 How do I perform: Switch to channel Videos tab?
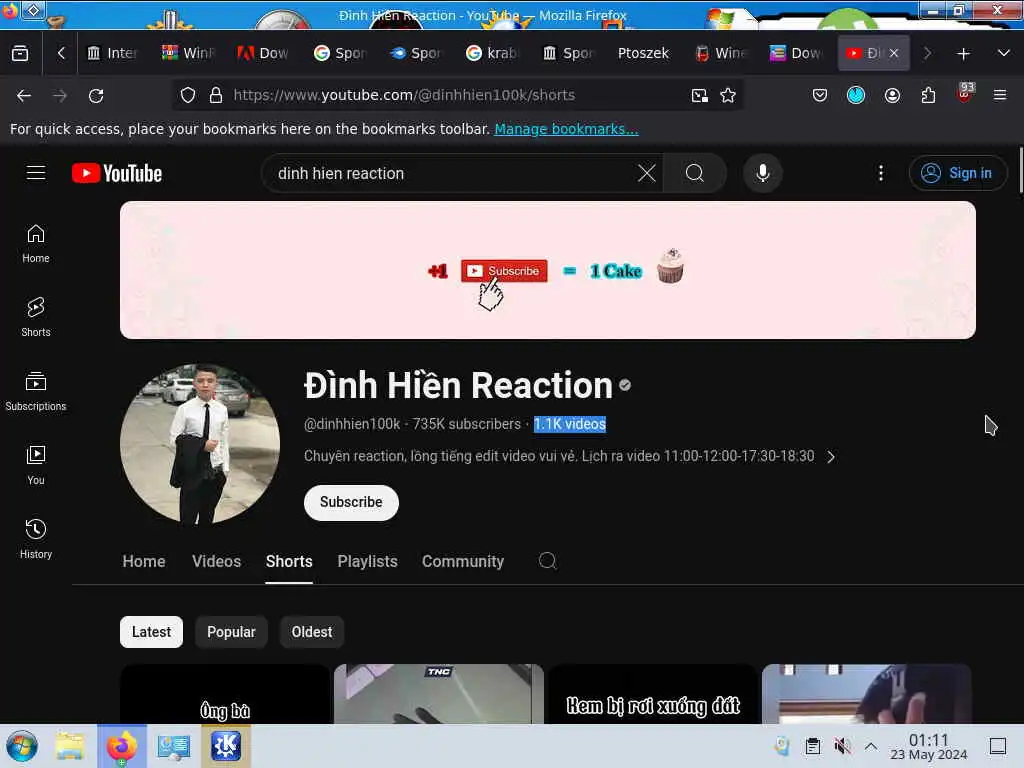point(216,561)
